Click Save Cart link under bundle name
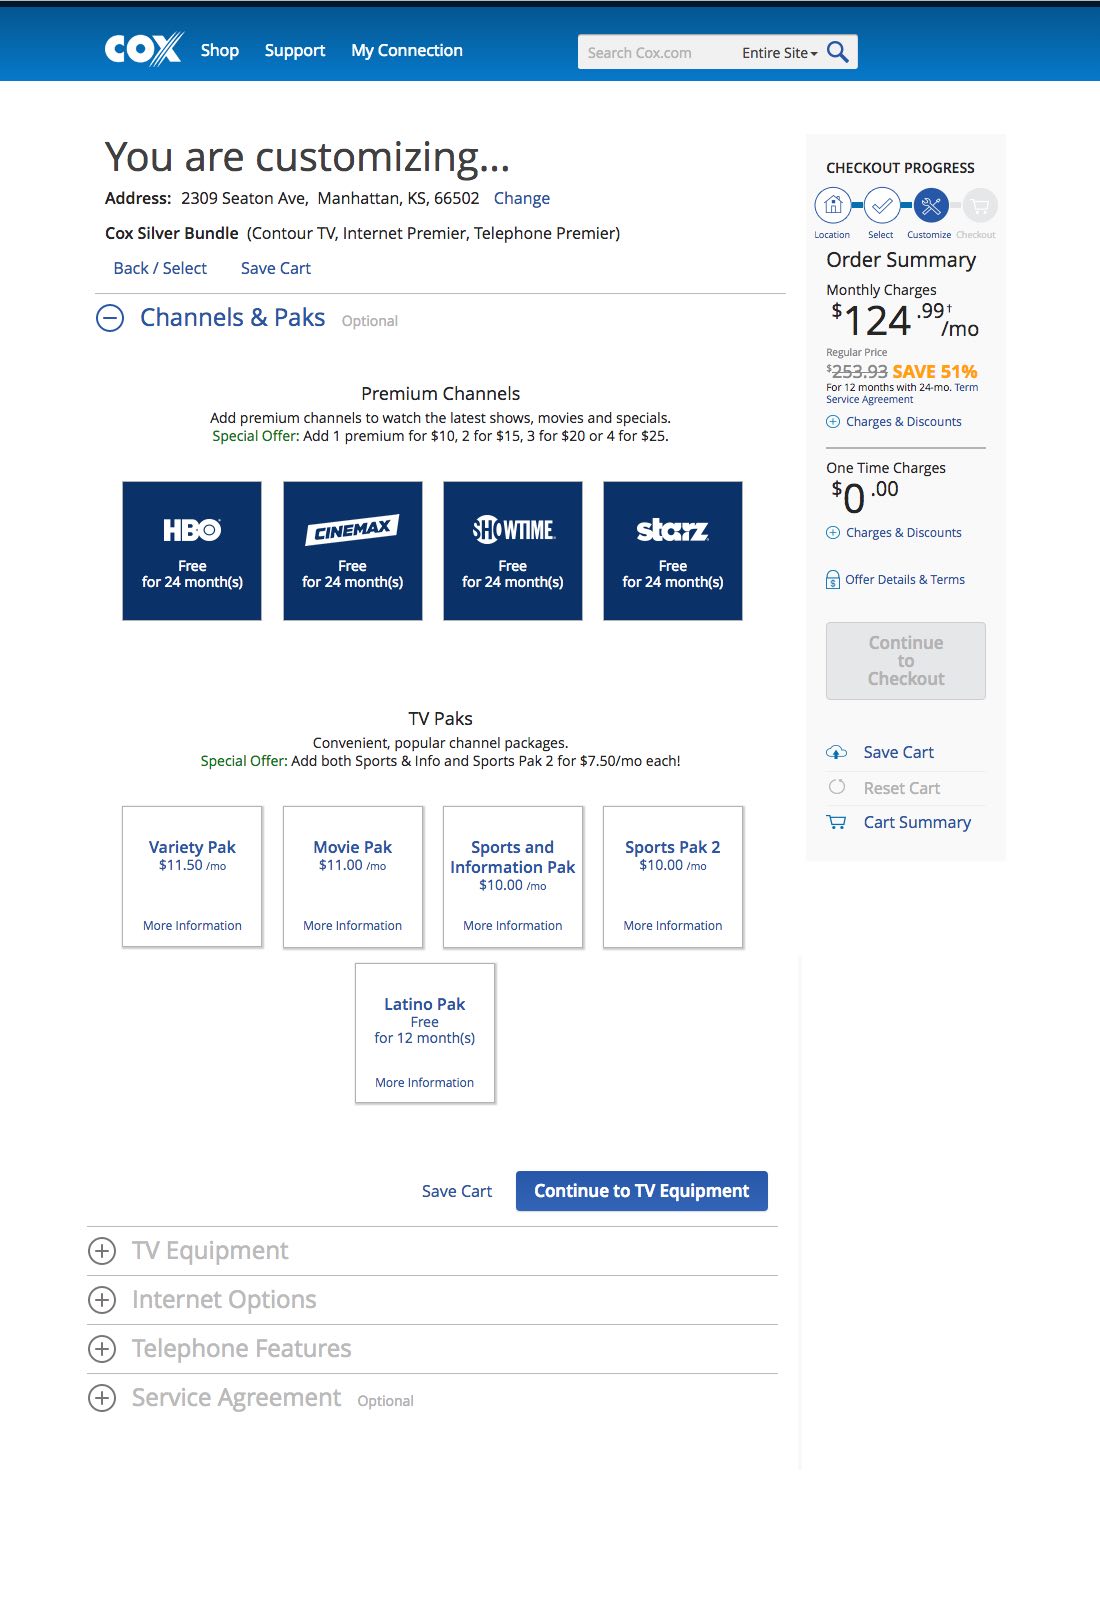 point(276,268)
